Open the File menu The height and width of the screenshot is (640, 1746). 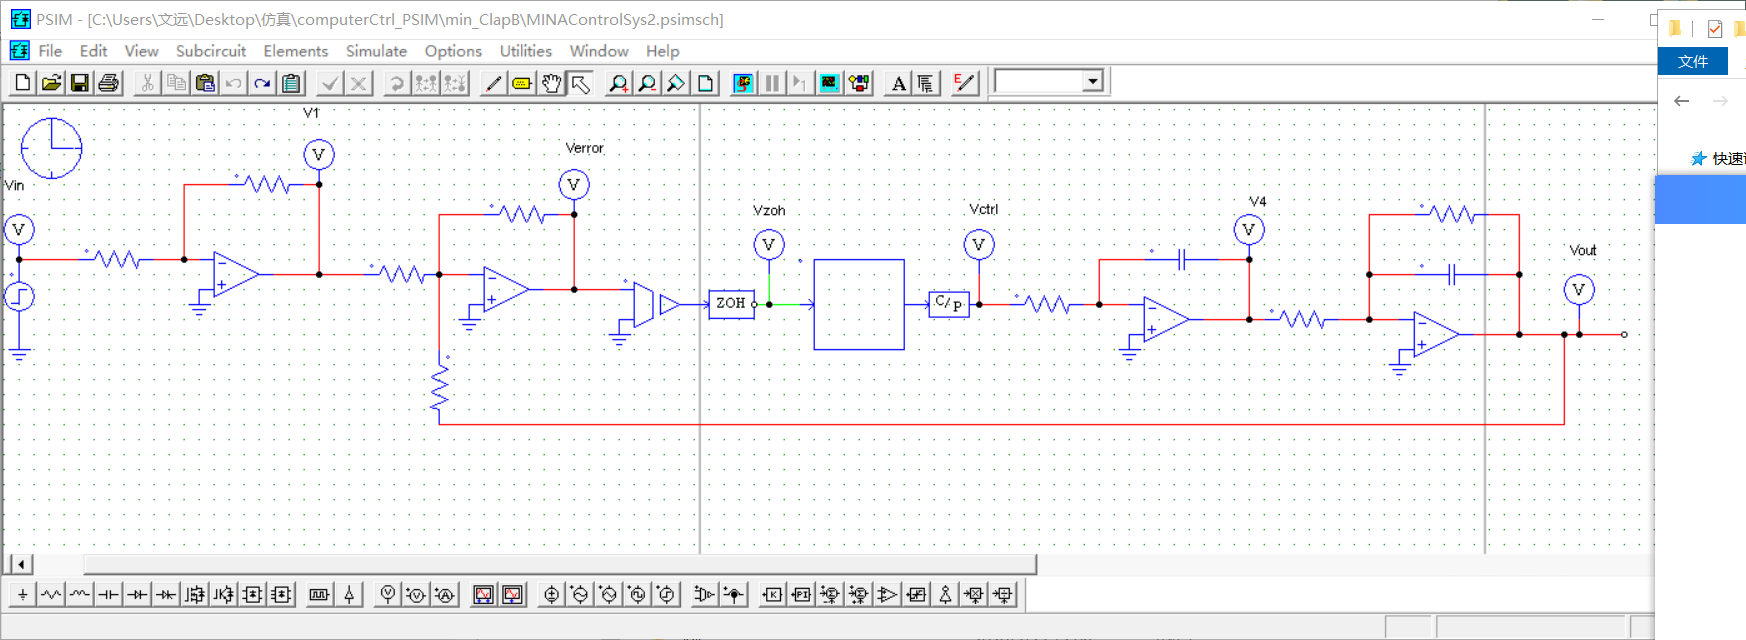tap(50, 51)
